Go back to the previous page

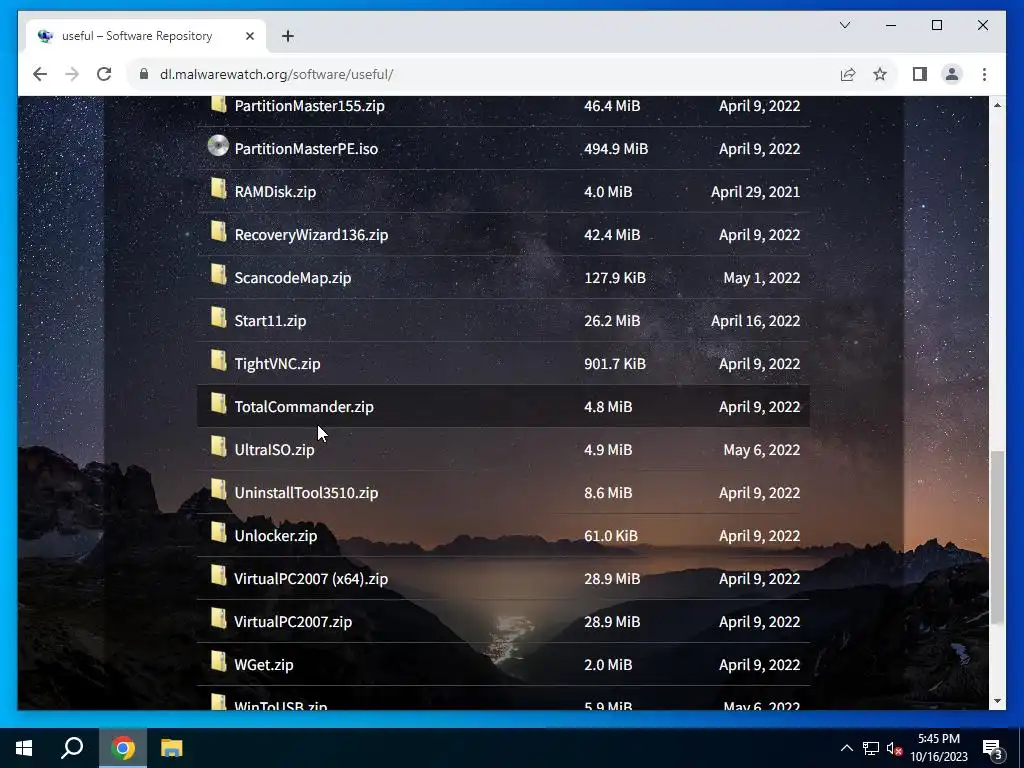40,74
